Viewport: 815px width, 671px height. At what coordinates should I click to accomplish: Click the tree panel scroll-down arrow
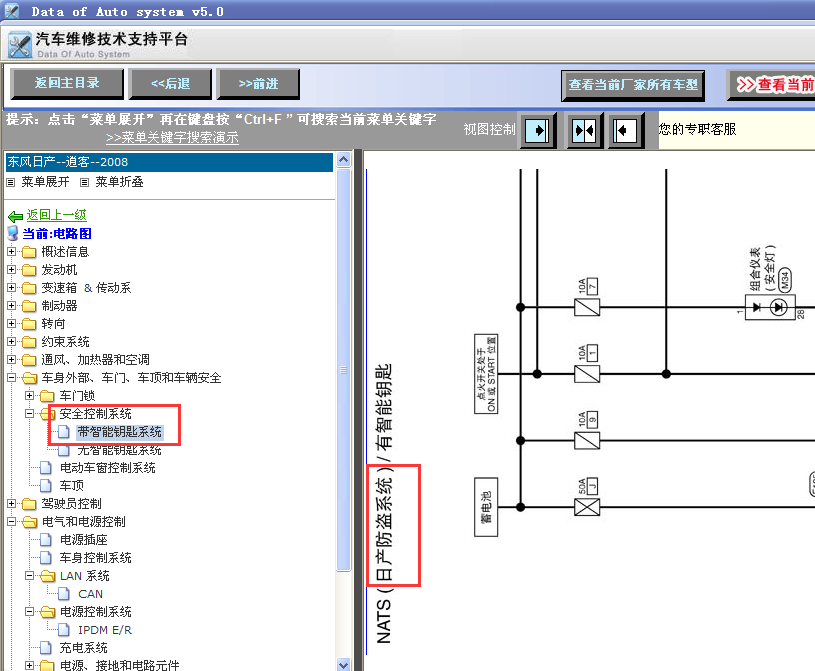click(344, 664)
